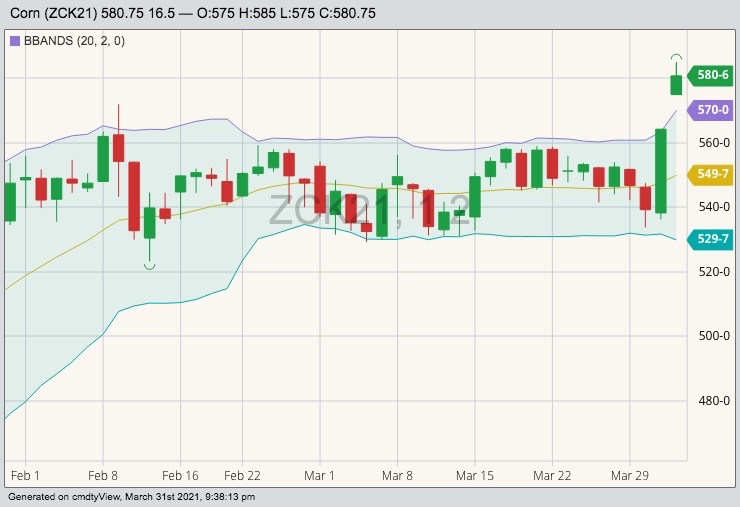Click the yellow 549-7 middle band tag
This screenshot has width=740, height=507.
[x=710, y=174]
